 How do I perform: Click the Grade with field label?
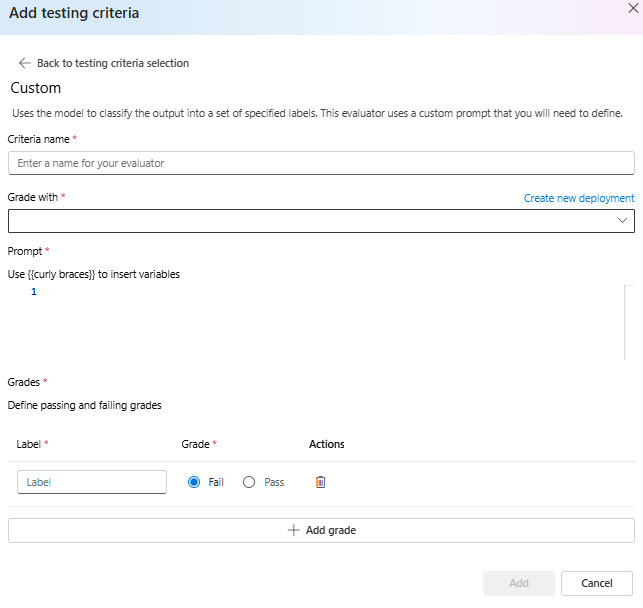pyautogui.click(x=33, y=198)
